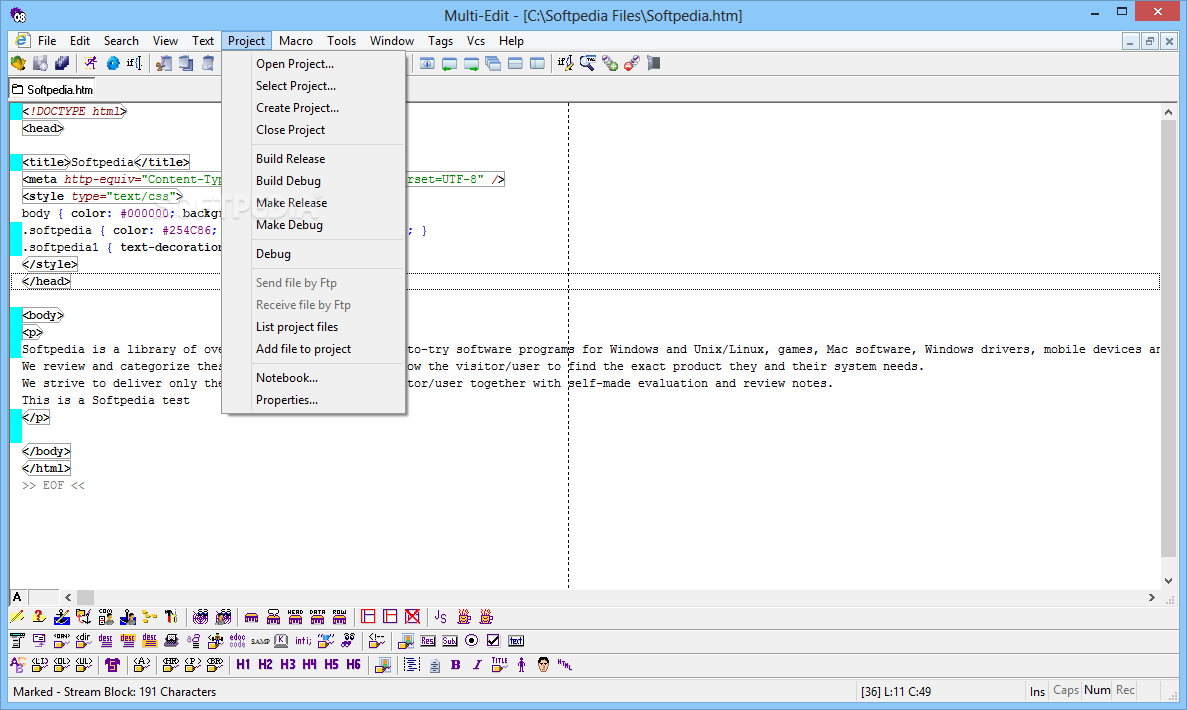Choose List project files
Viewport: 1187px width, 710px height.
[x=297, y=326]
